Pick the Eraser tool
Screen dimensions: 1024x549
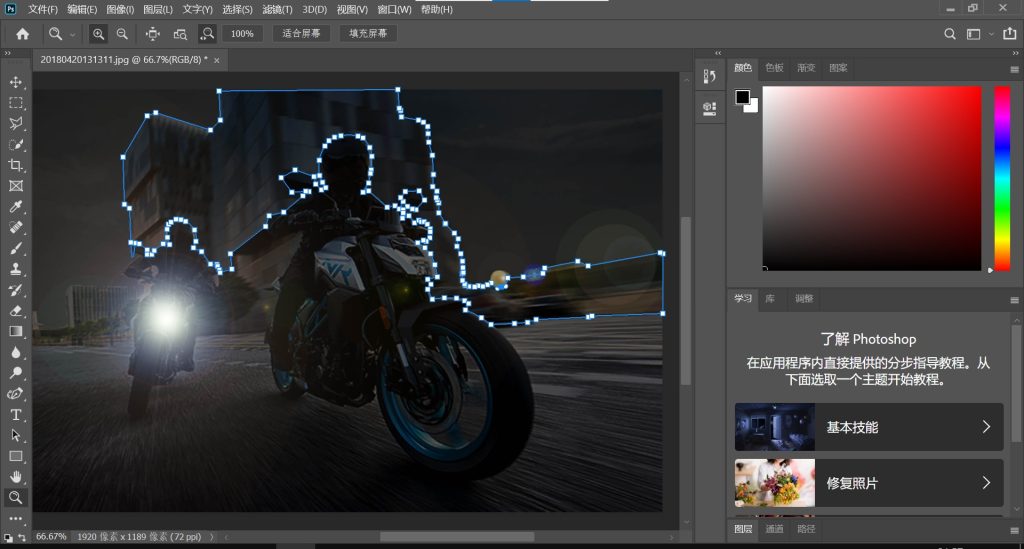[x=15, y=311]
